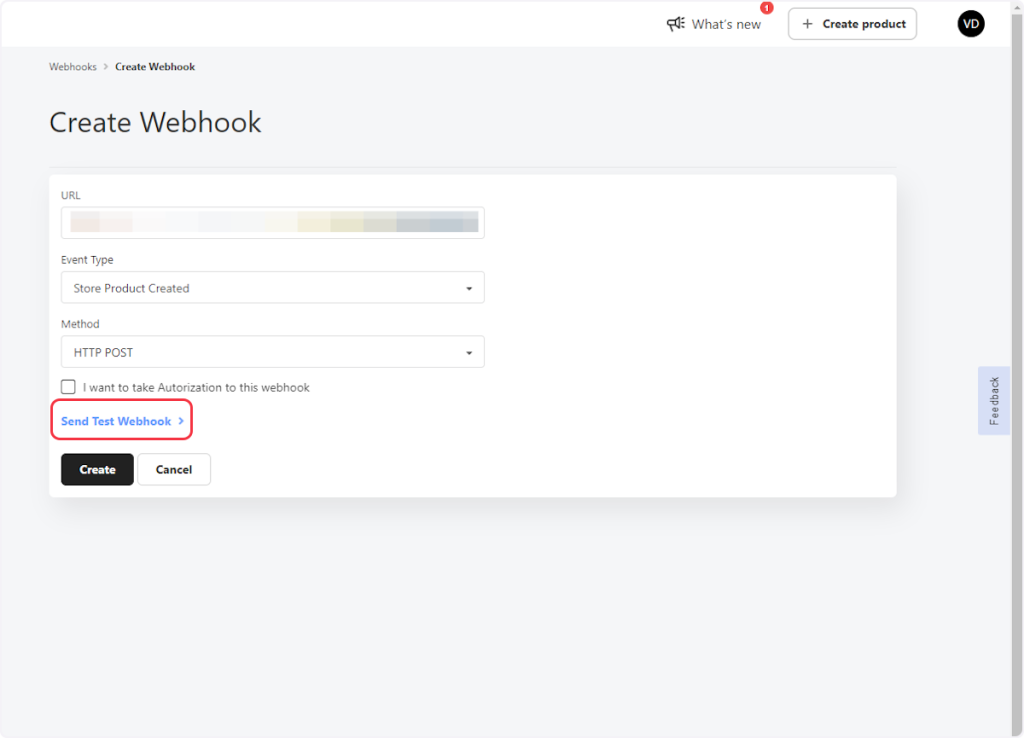Open the Event Type dropdown

click(x=272, y=288)
